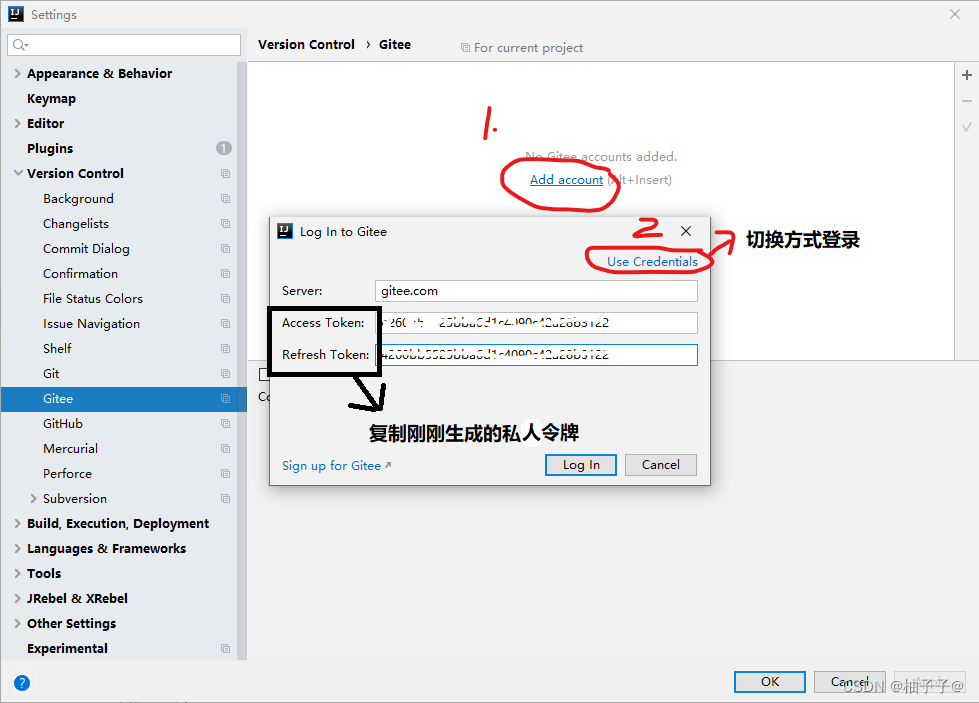Image resolution: width=979 pixels, height=703 pixels.
Task: Select File Status Colors settings
Action: [x=92, y=298]
